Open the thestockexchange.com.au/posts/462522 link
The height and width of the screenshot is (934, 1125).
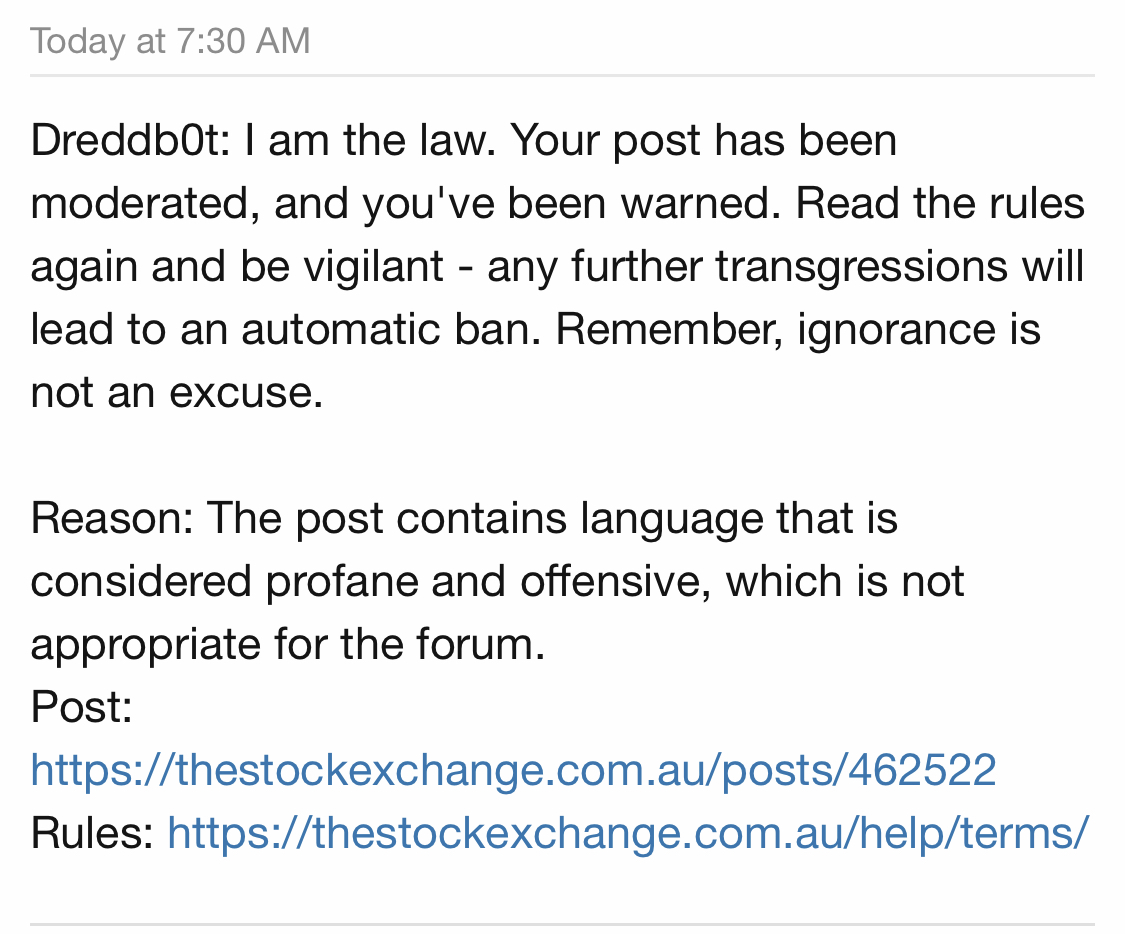pyautogui.click(x=513, y=770)
